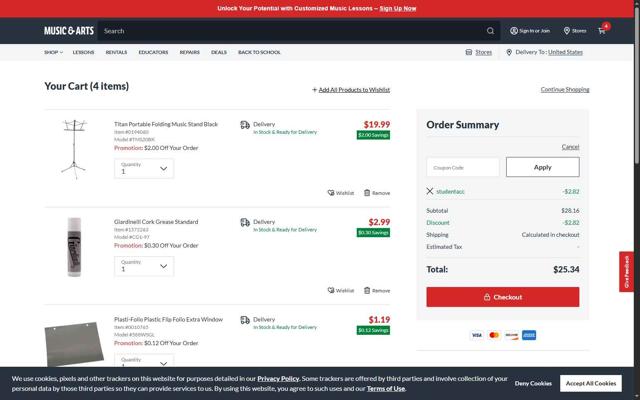The height and width of the screenshot is (400, 640).
Task: Click the Discover card icon
Action: coord(511,335)
